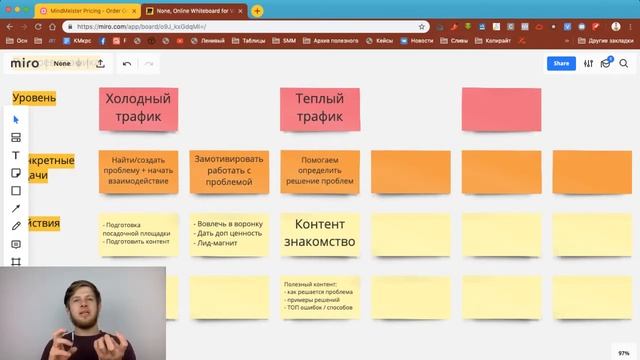Open the Кейсы bookmark
The image size is (640, 360).
click(x=380, y=41)
